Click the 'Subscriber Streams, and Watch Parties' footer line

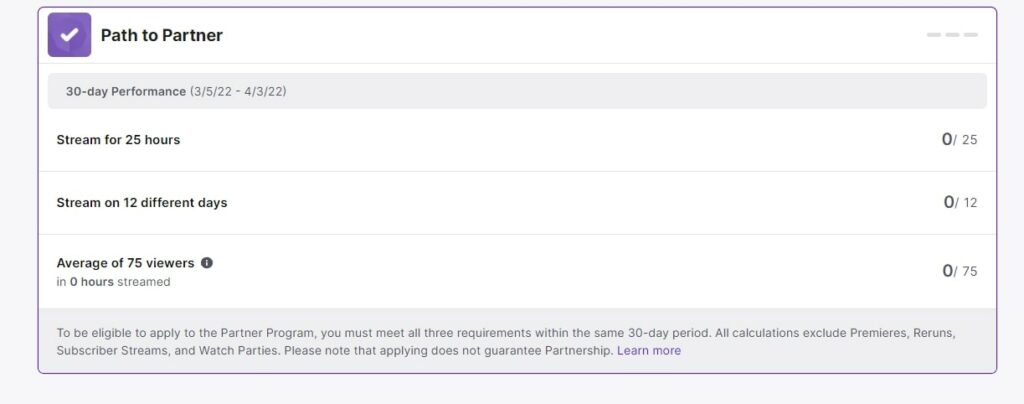tap(168, 350)
